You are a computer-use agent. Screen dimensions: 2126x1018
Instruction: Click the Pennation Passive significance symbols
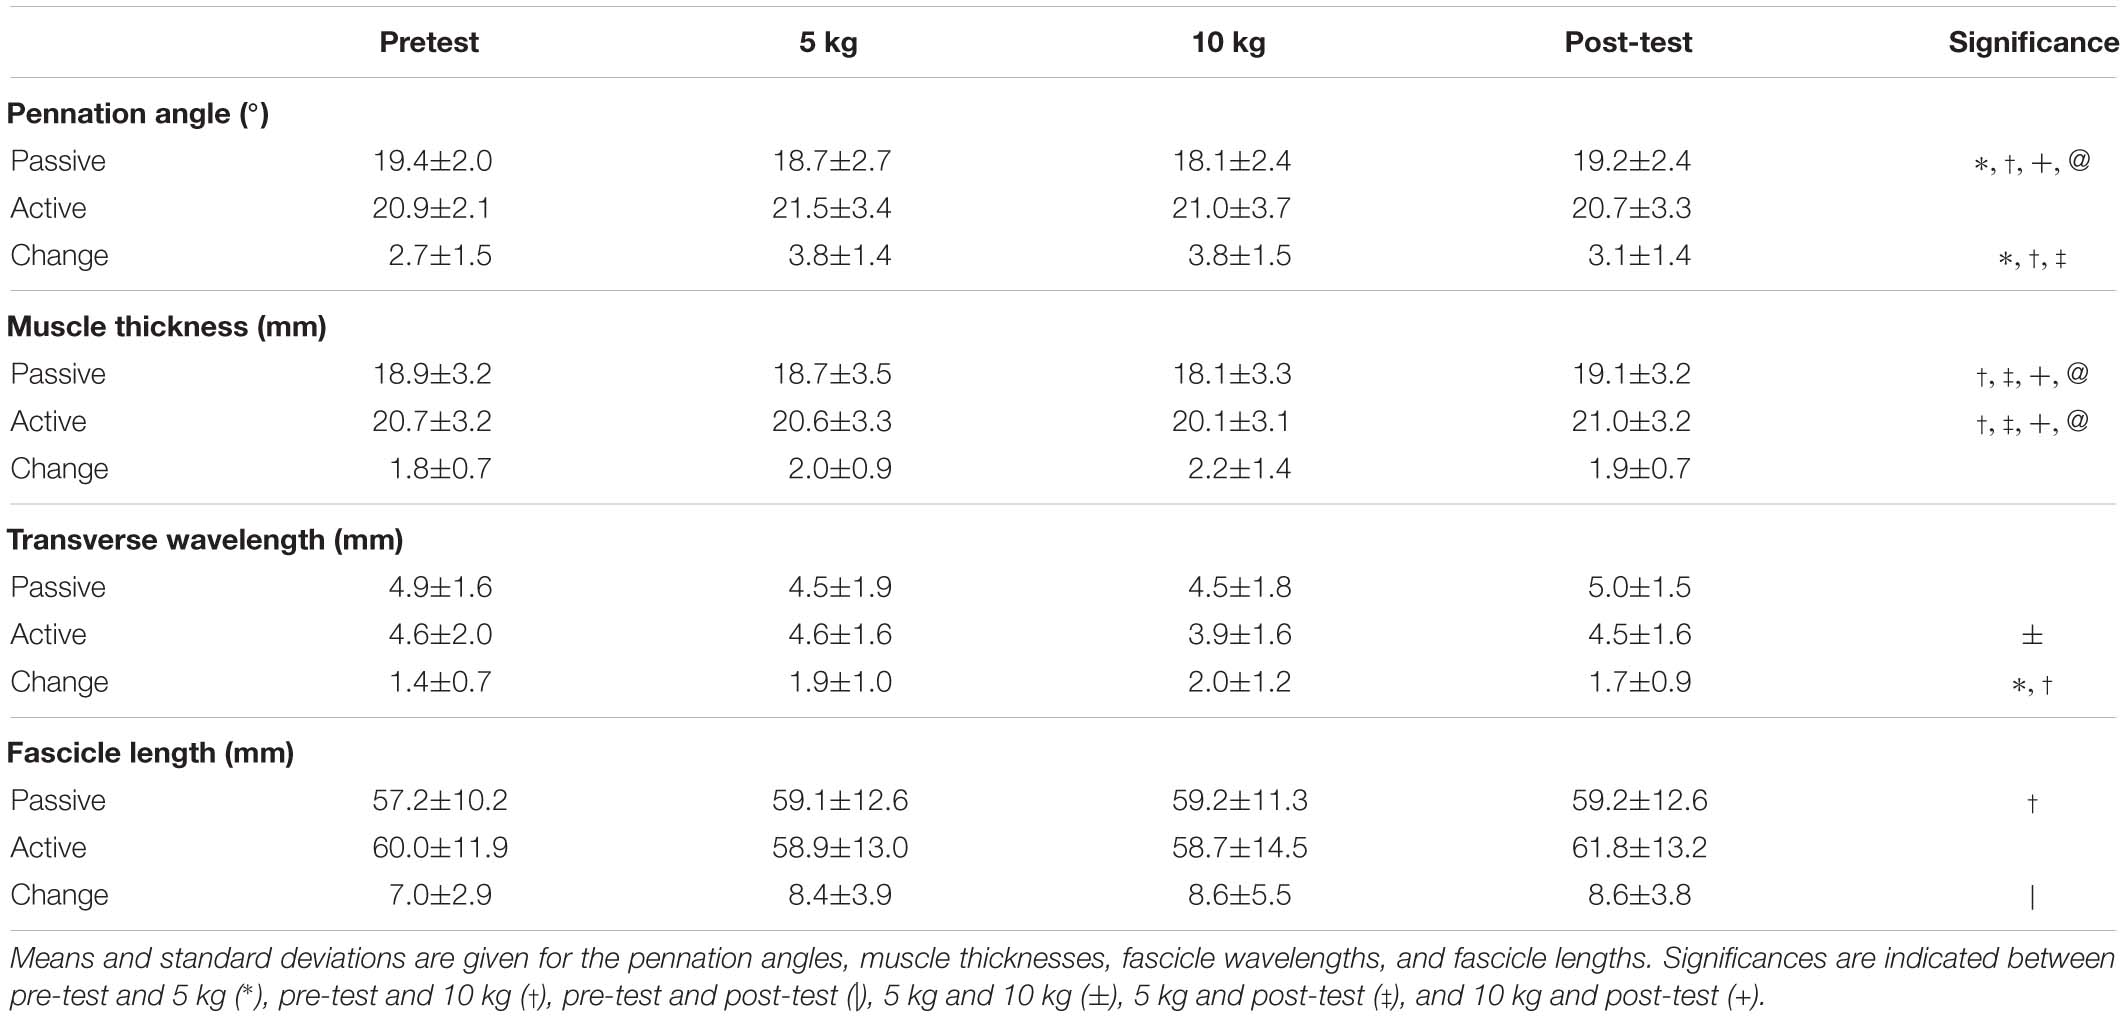[x=2031, y=162]
